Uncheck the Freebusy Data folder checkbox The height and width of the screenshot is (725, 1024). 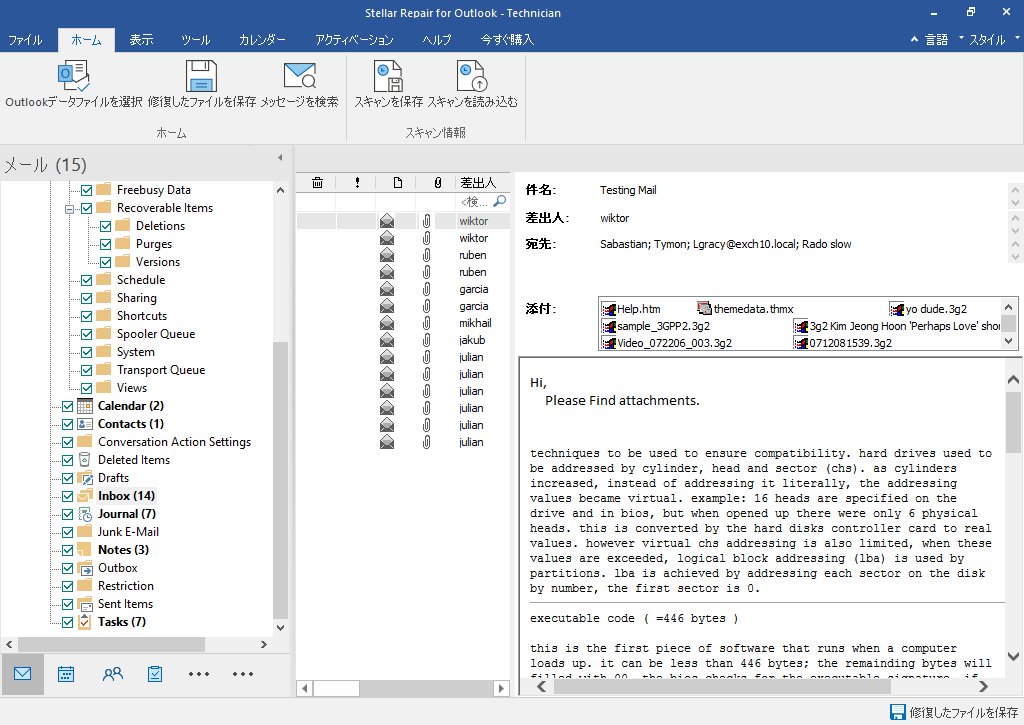(86, 190)
